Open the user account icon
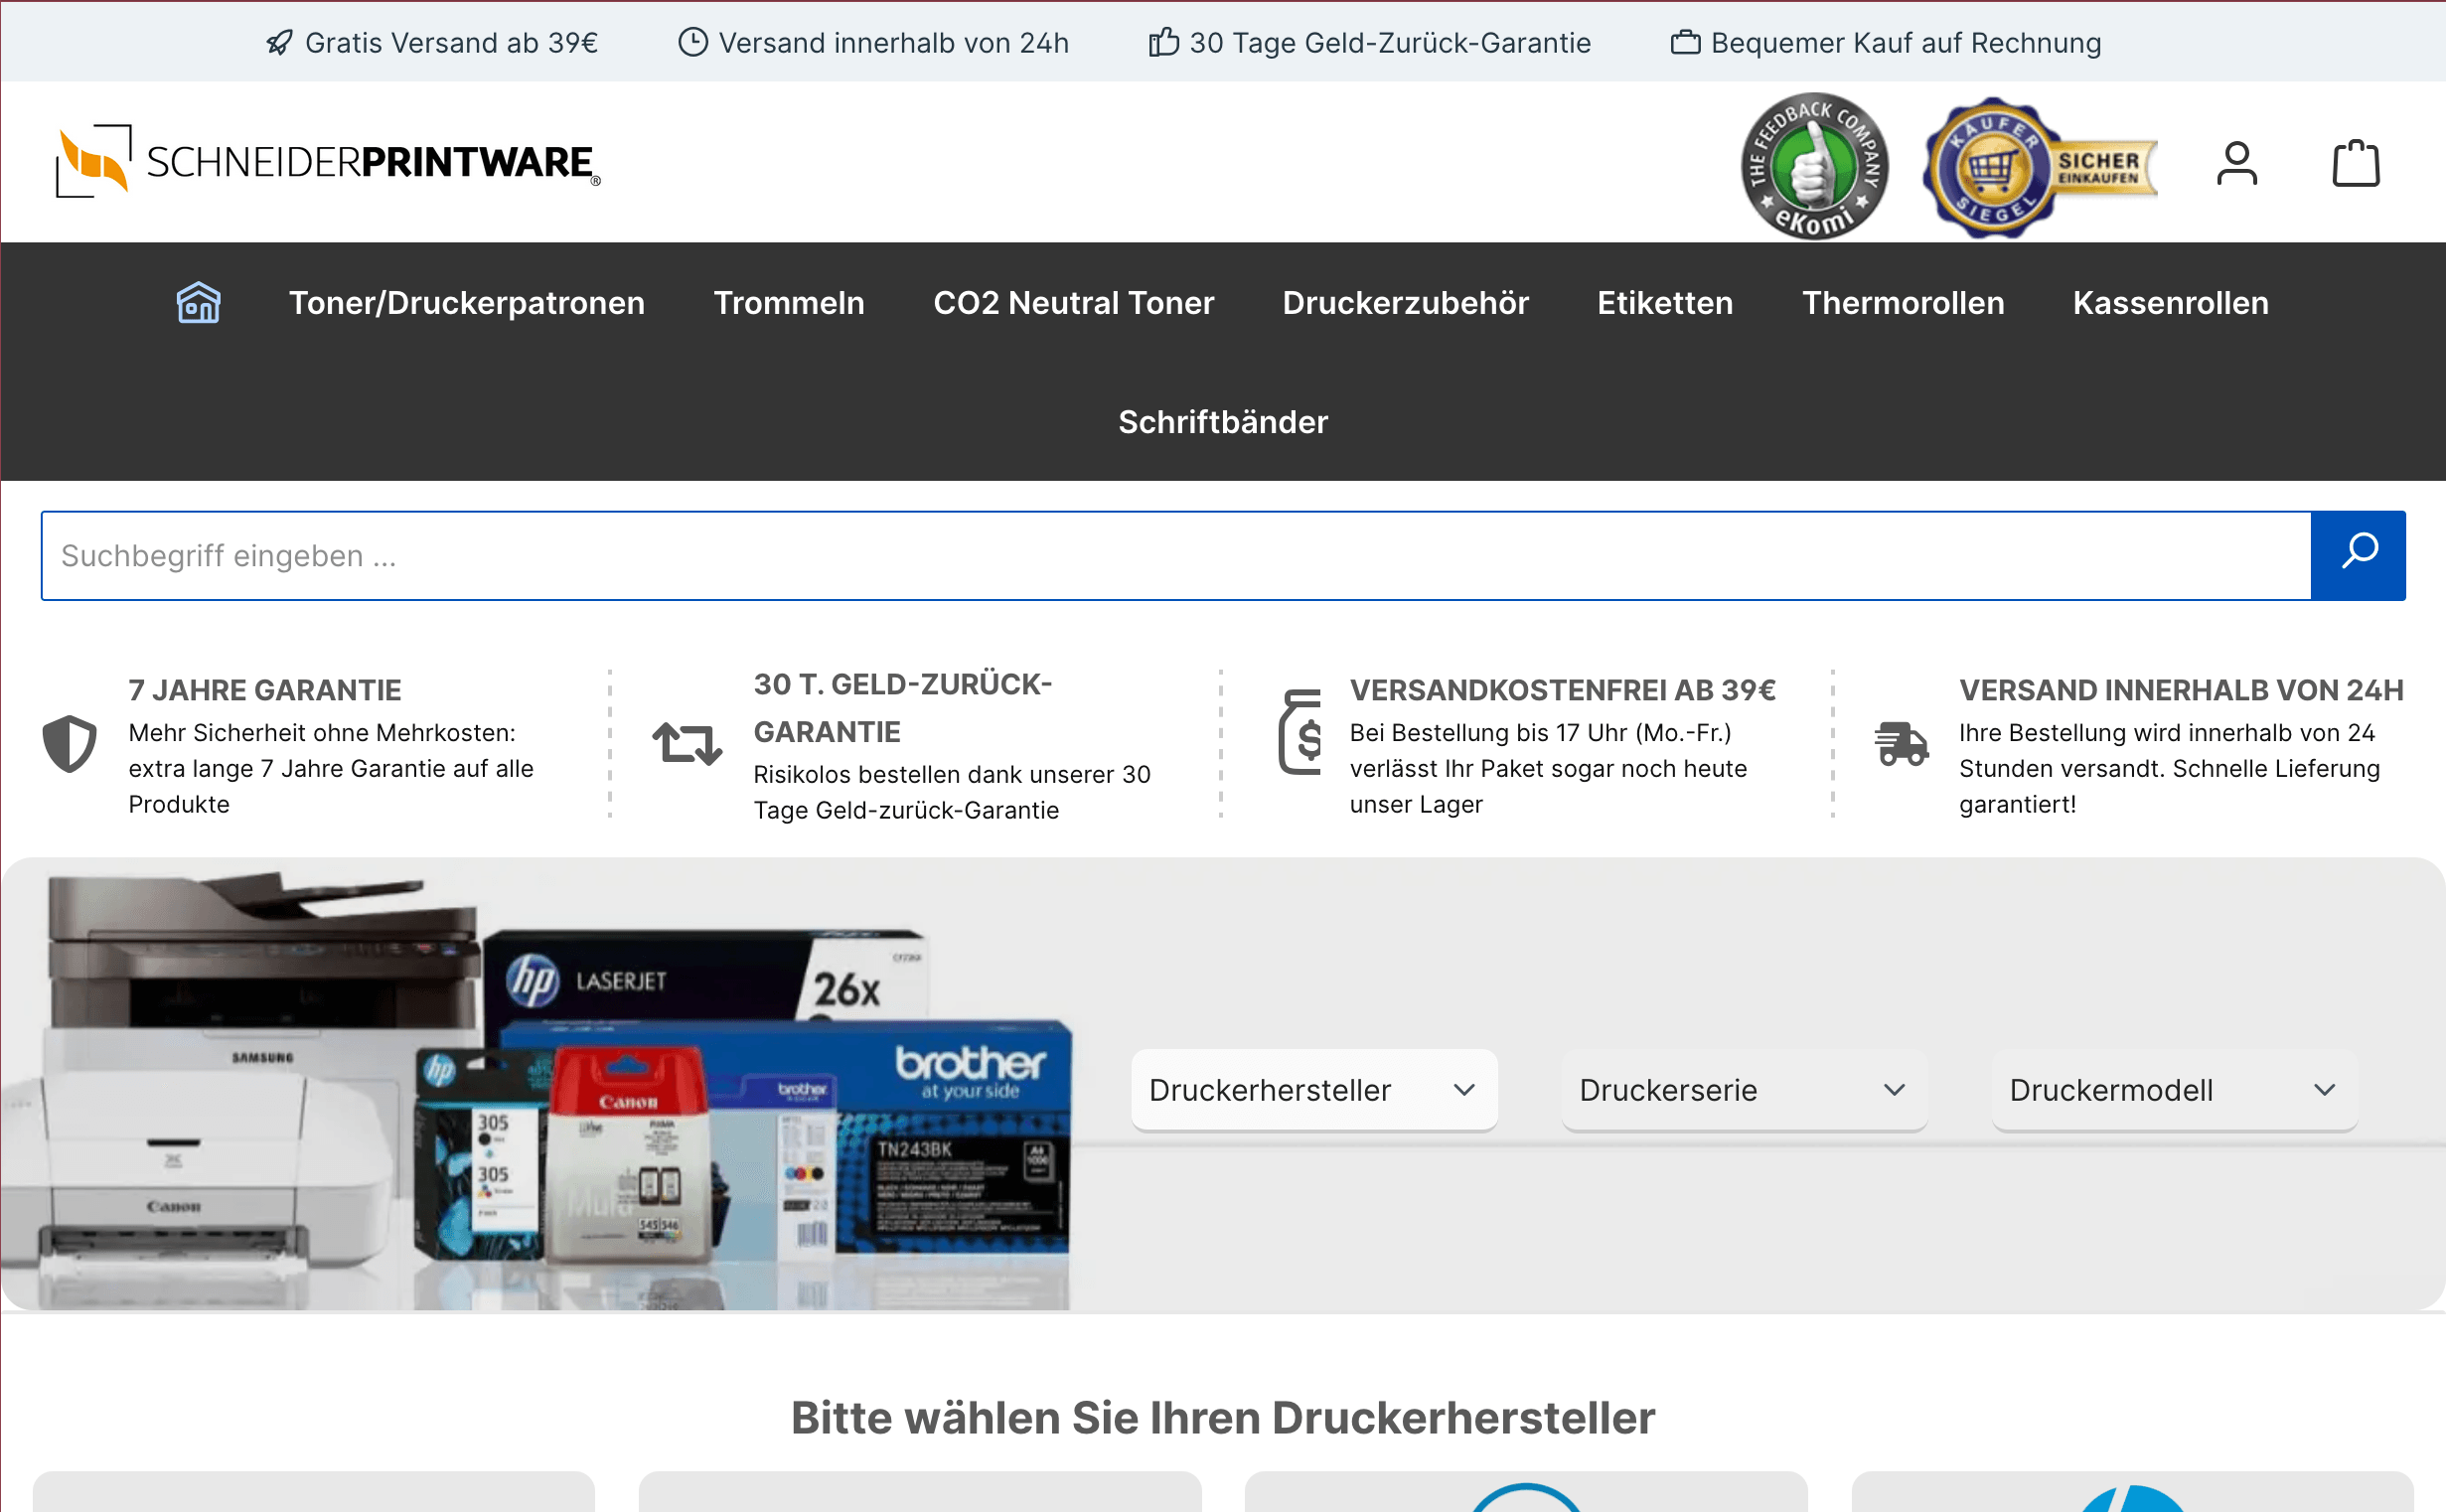Screen dimensions: 2446x1512 2236,163
